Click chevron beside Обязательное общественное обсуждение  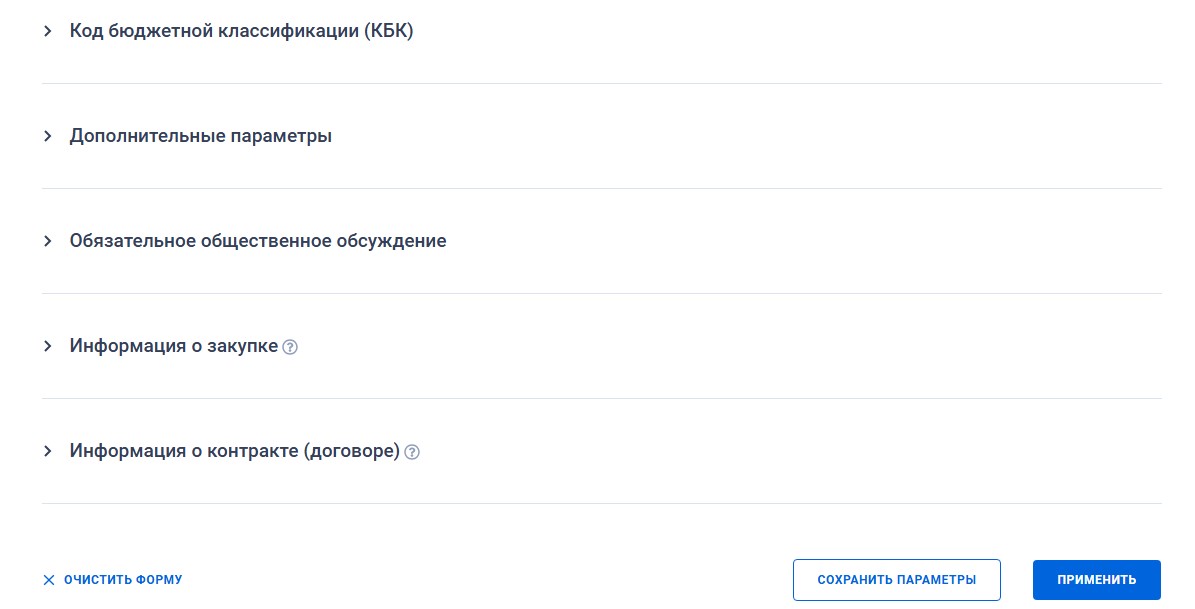[47, 241]
